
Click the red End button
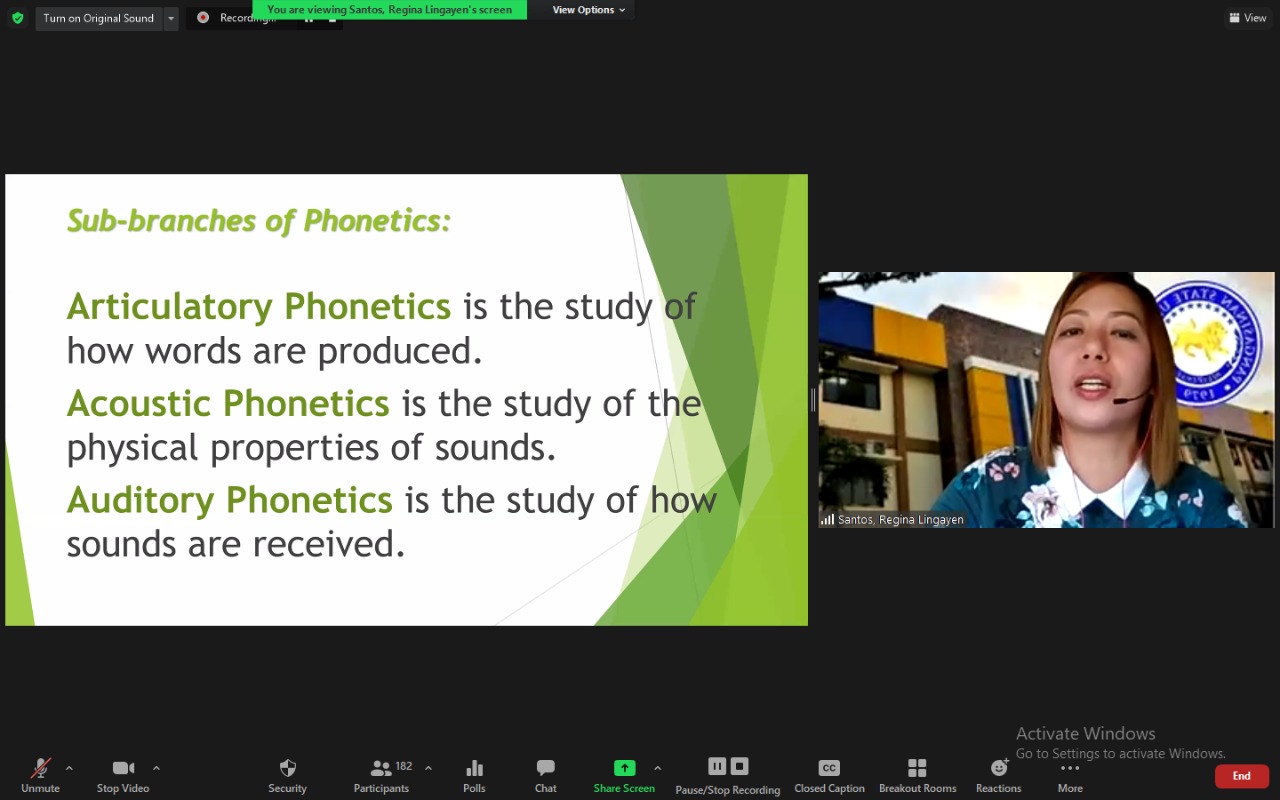[1241, 776]
